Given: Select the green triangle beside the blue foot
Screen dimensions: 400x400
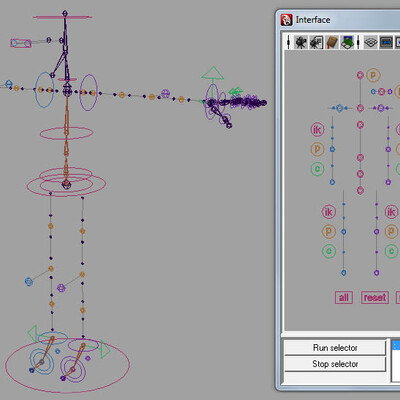Looking at the screenshot, I should (x=32, y=333).
